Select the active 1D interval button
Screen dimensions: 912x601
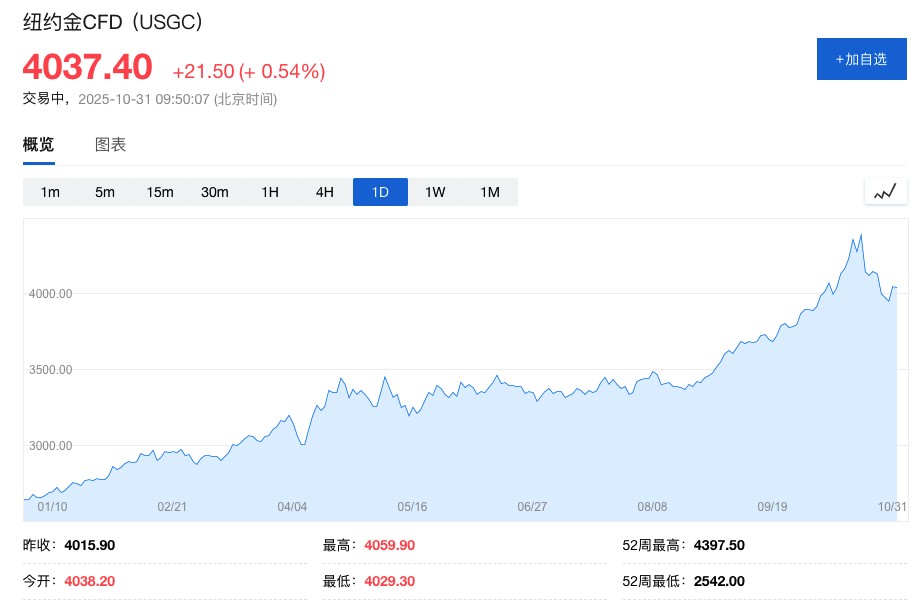380,192
